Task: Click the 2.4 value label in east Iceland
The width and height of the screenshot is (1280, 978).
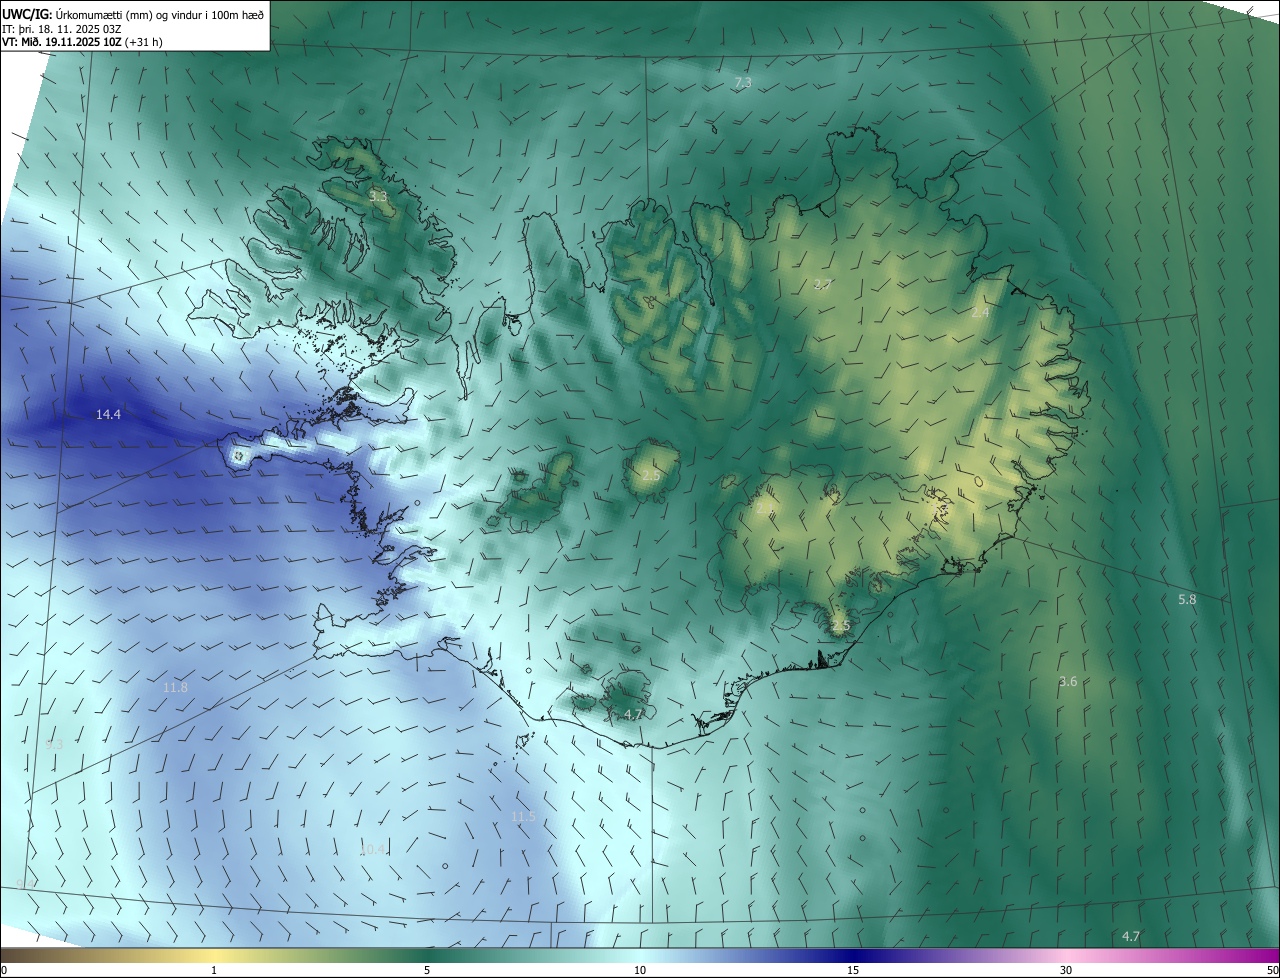Action: tap(980, 313)
